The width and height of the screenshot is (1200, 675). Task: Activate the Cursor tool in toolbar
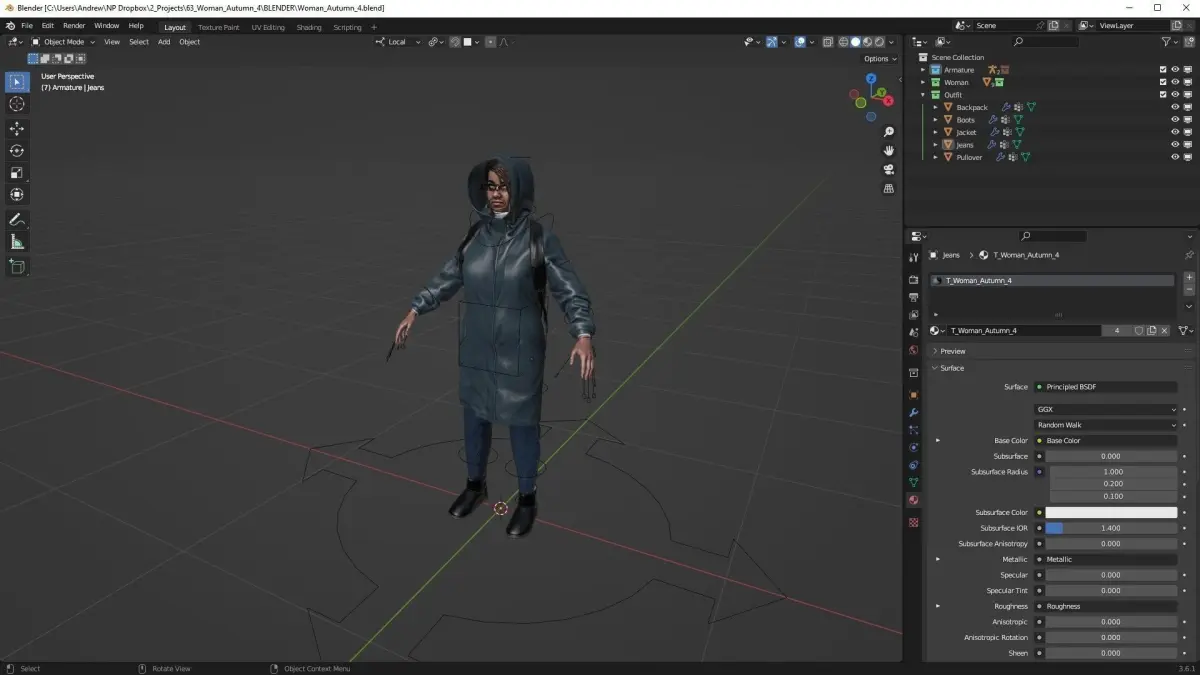(17, 104)
